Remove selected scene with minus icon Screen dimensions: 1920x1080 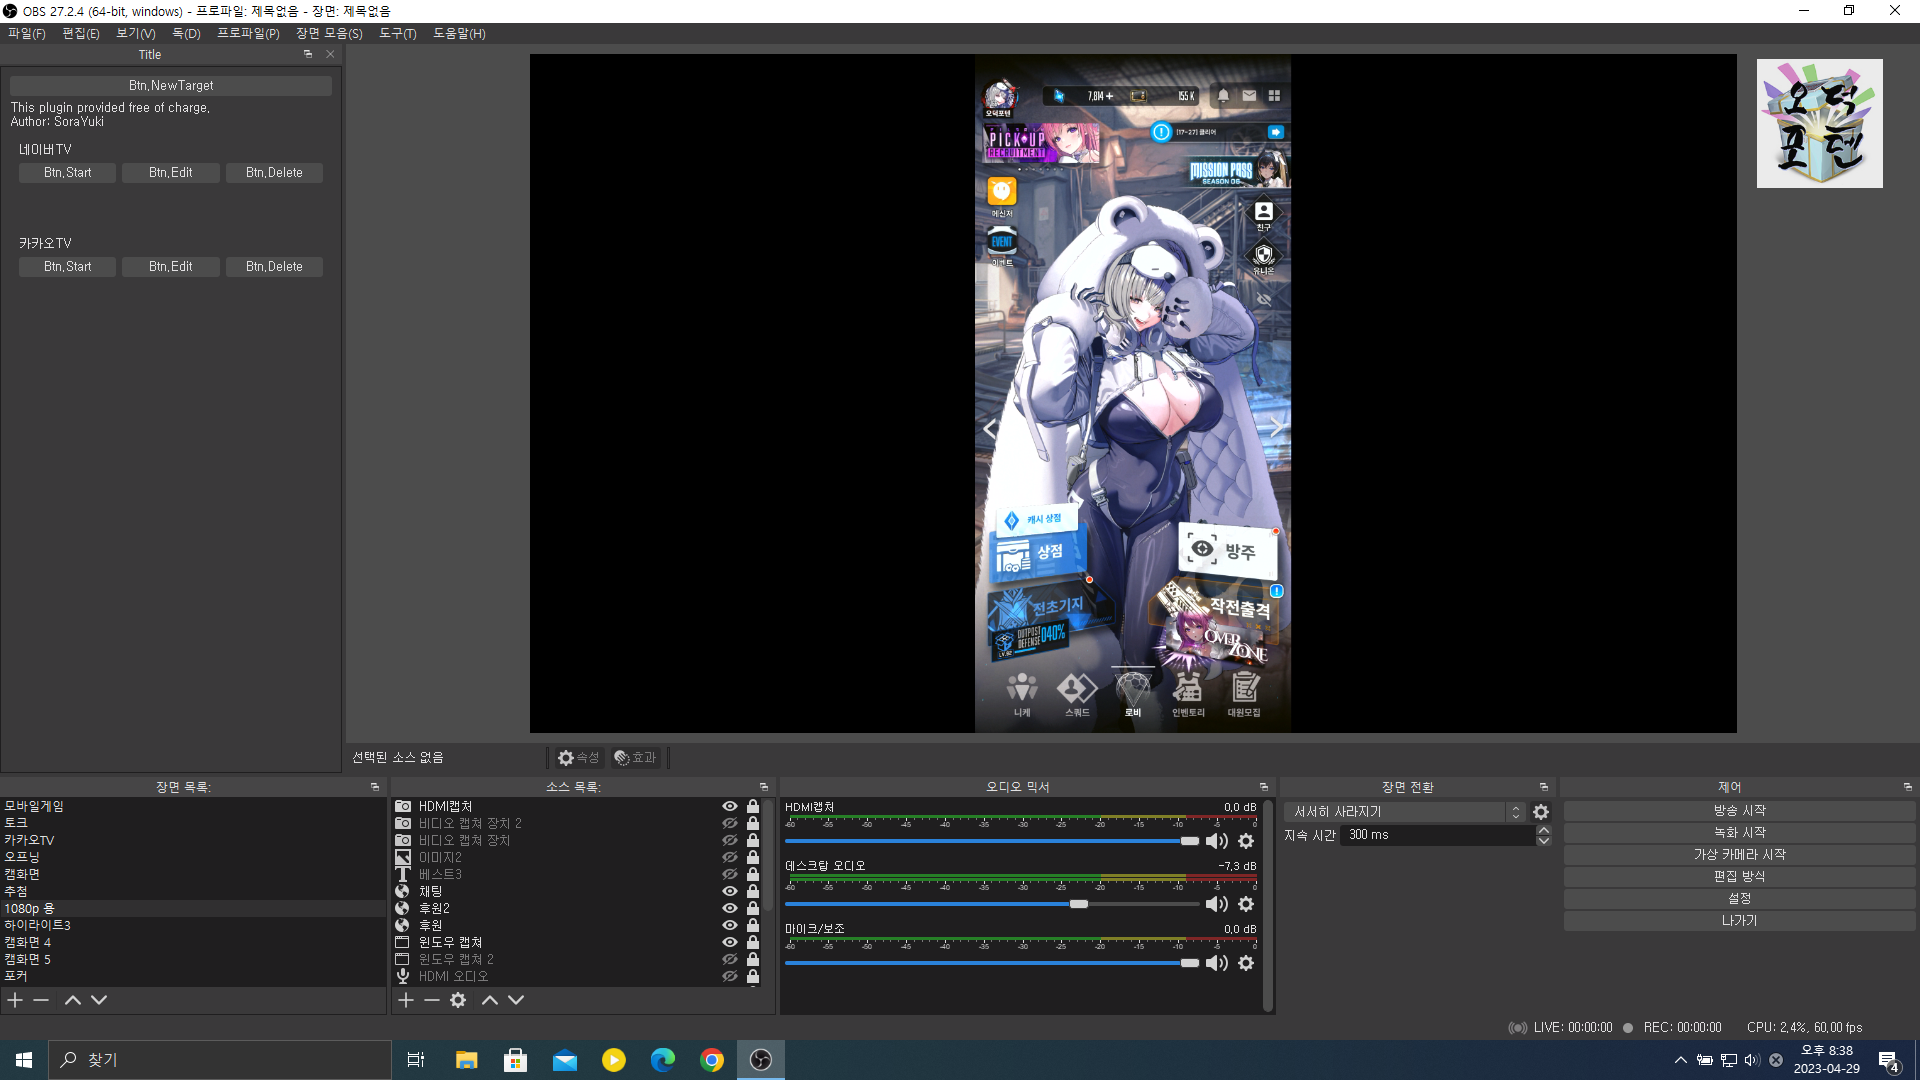click(x=41, y=1000)
